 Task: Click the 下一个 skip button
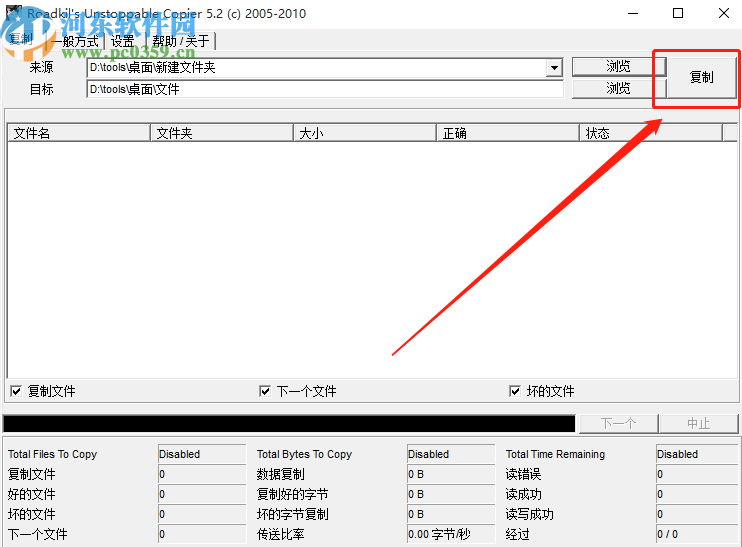(x=618, y=423)
